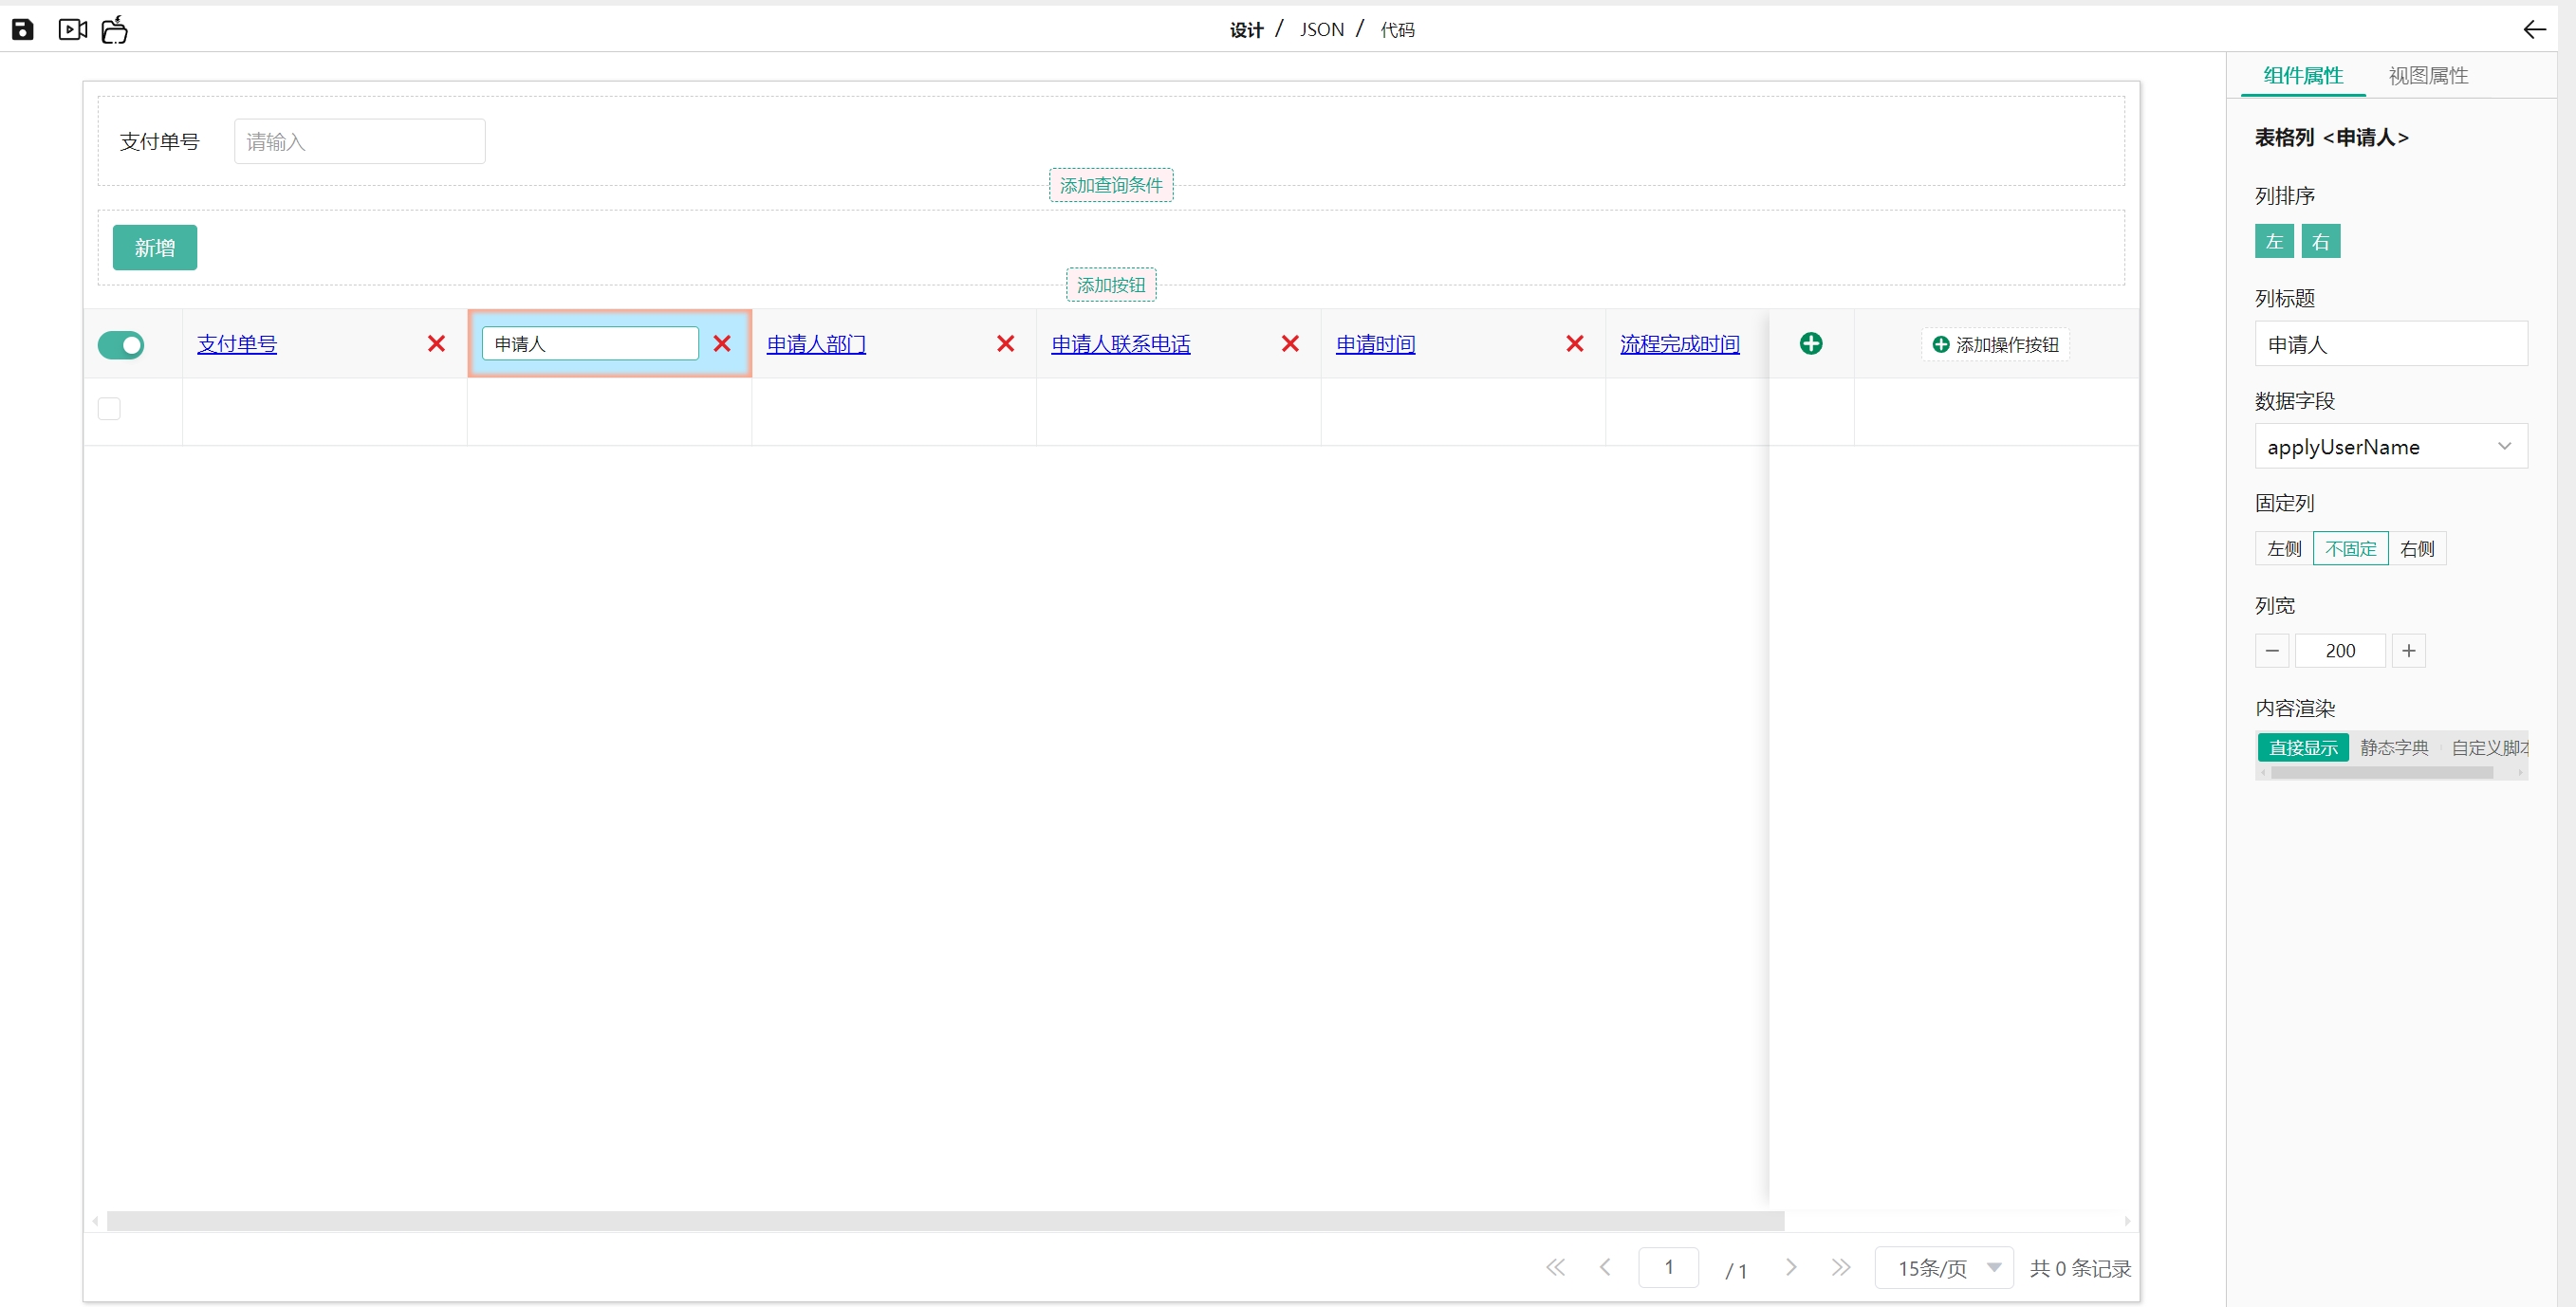The width and height of the screenshot is (2576, 1307).
Task: Click the 添加查询条件 link
Action: click(1110, 186)
